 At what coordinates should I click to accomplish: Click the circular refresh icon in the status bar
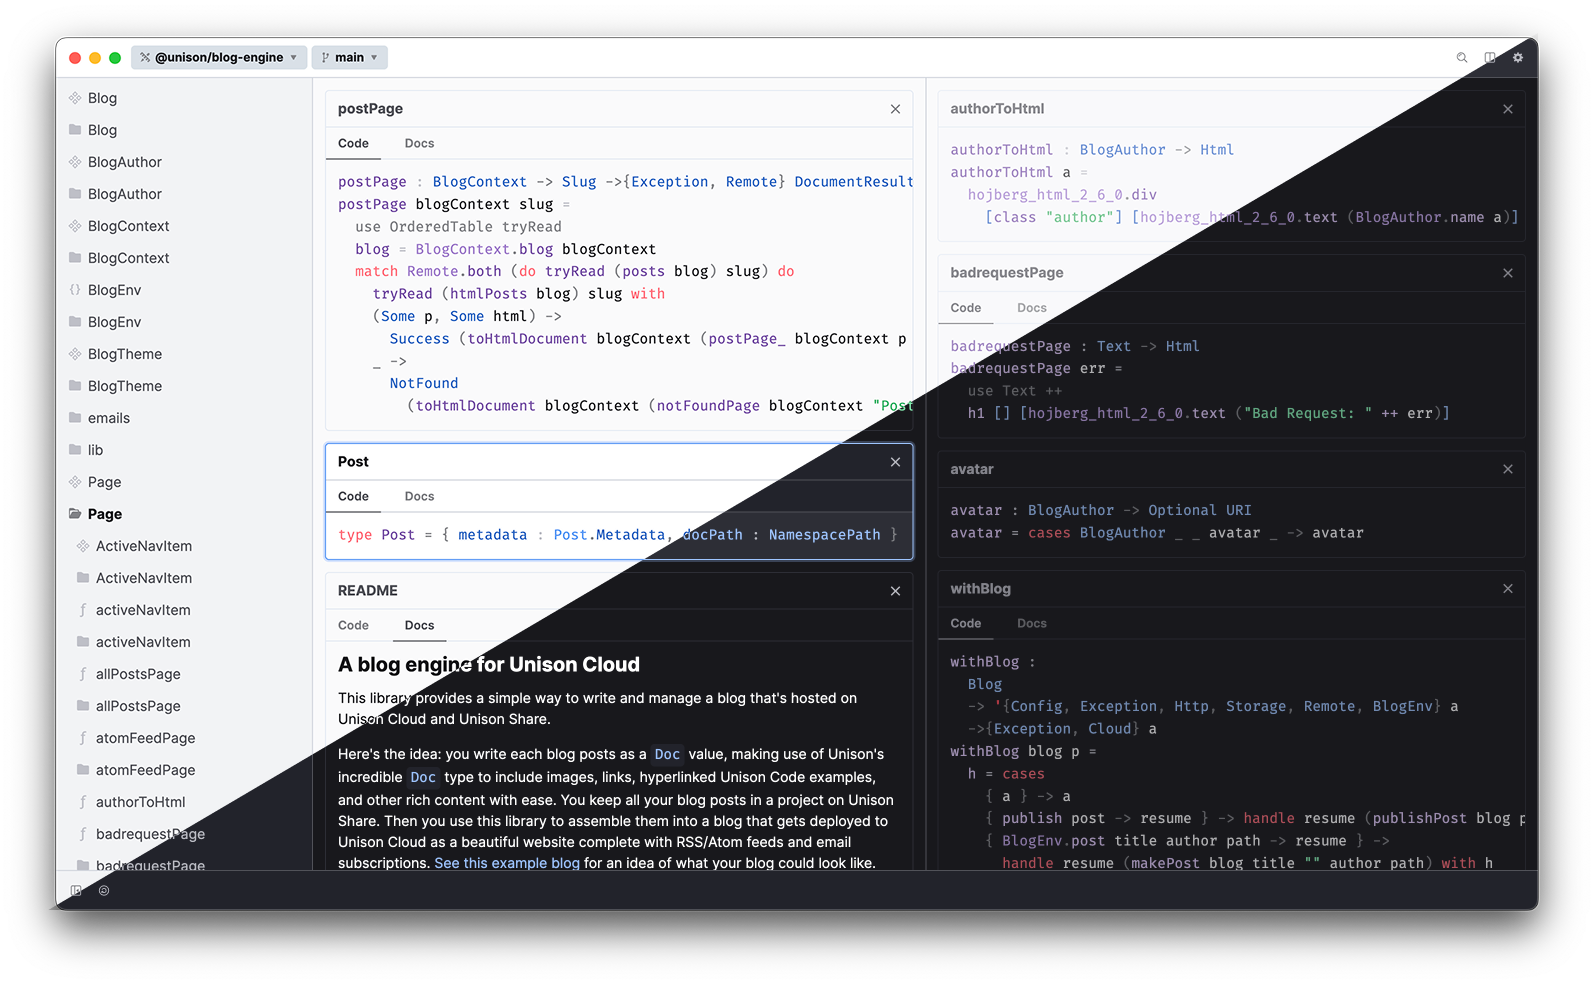pos(104,890)
